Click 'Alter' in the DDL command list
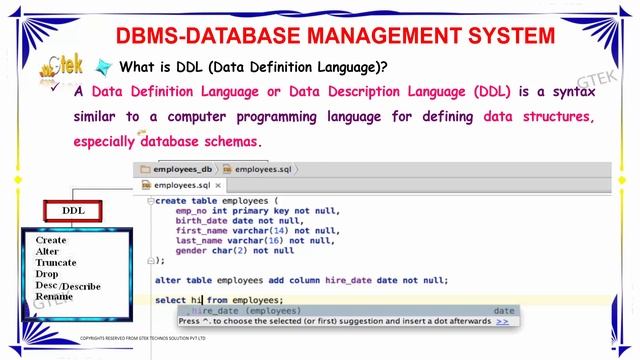Viewport: 640px width, 360px height. pyautogui.click(x=47, y=251)
